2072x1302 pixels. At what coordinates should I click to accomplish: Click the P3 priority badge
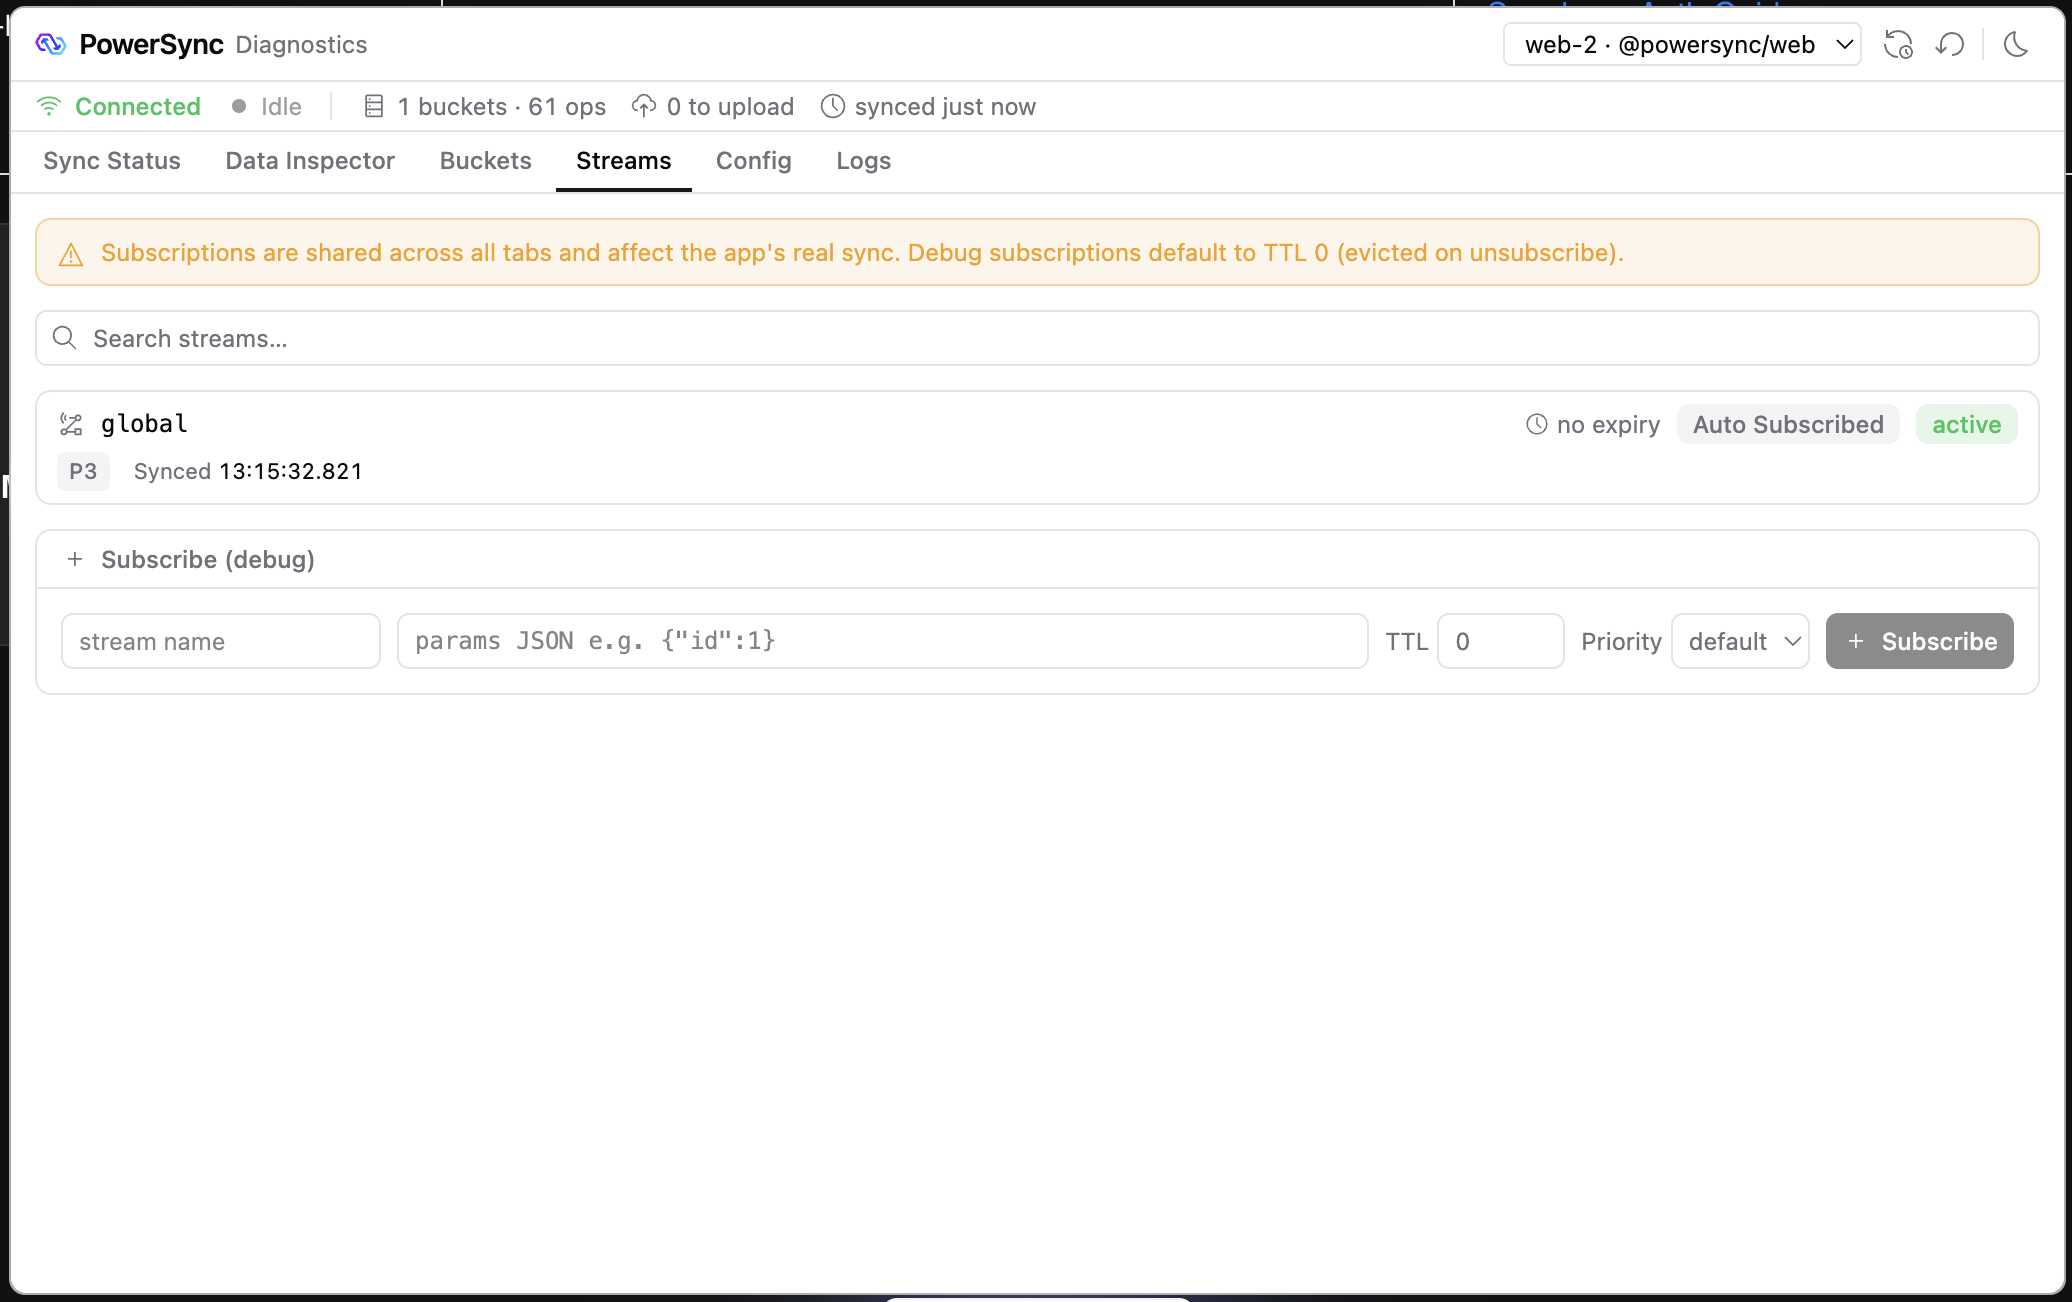click(x=83, y=471)
